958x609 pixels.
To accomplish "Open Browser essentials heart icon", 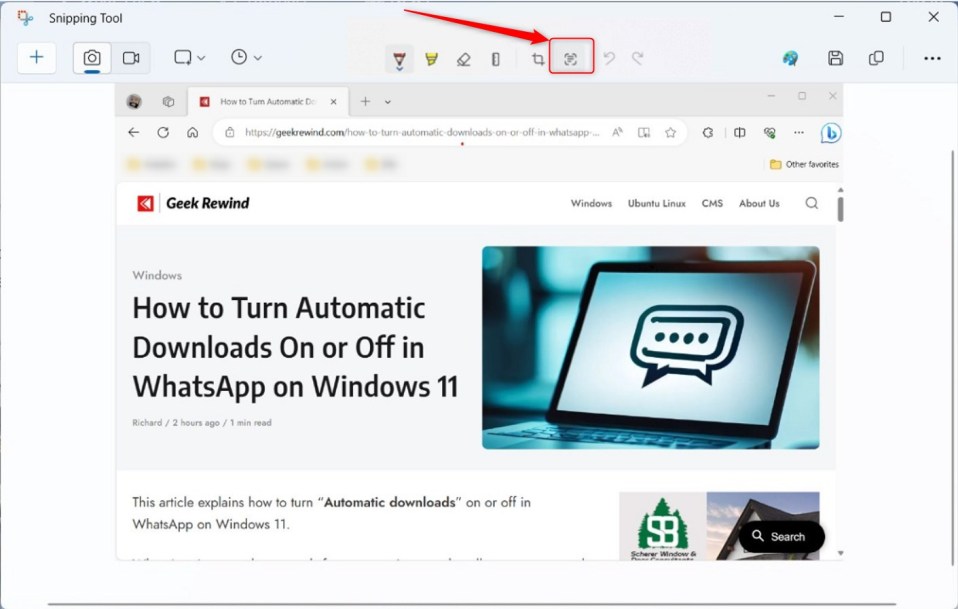I will point(770,133).
